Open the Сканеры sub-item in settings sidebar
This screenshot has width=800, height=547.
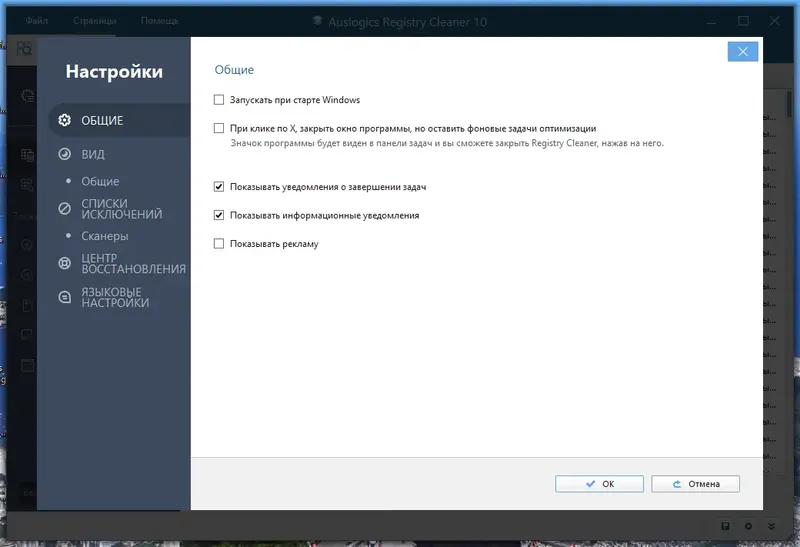(x=105, y=236)
